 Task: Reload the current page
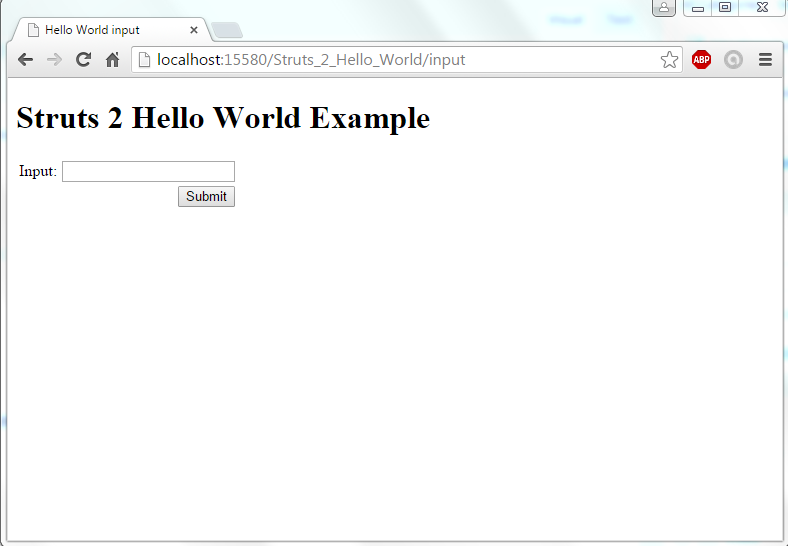(83, 60)
